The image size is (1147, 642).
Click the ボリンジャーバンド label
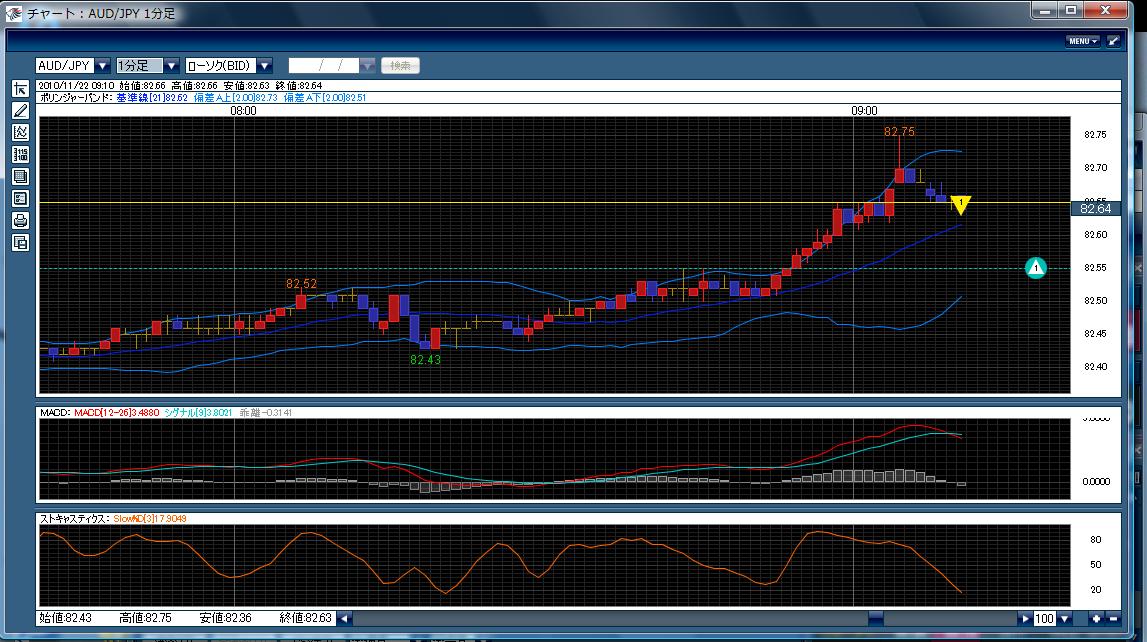coord(77,97)
